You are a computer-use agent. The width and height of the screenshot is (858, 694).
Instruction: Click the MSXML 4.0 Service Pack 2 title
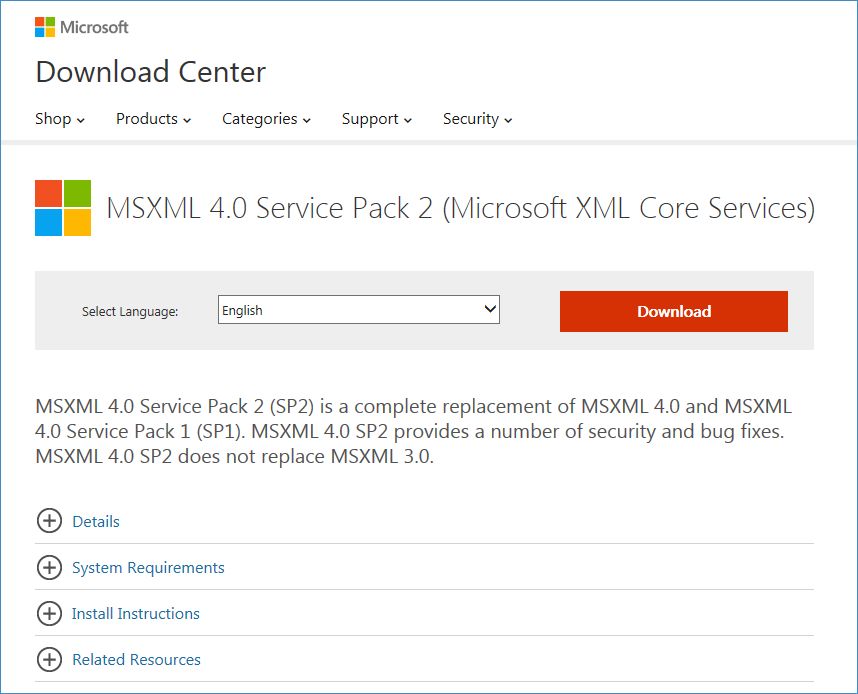click(x=460, y=209)
